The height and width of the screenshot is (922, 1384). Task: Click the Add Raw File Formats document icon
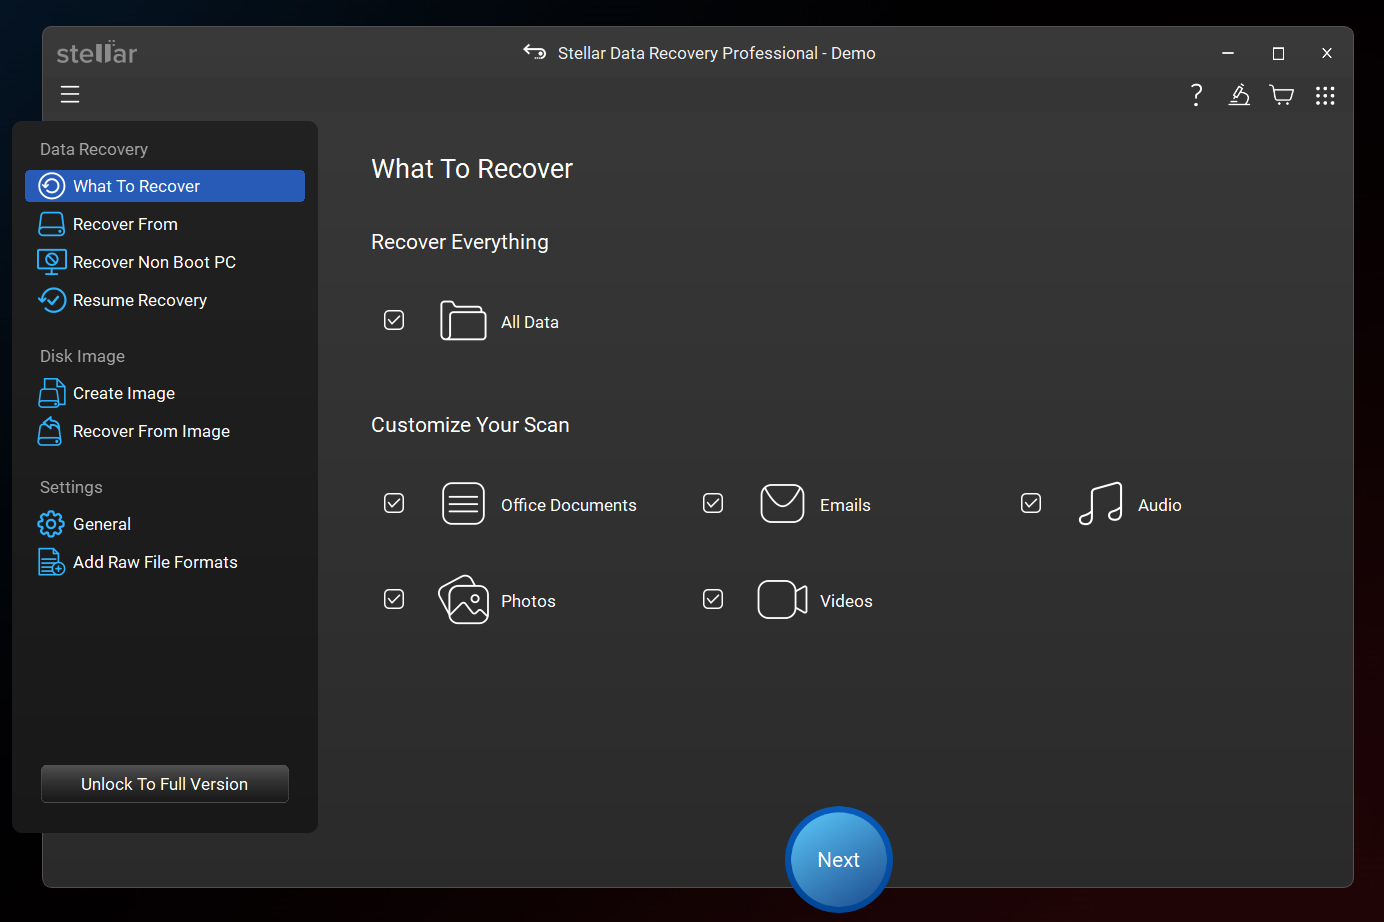point(51,562)
